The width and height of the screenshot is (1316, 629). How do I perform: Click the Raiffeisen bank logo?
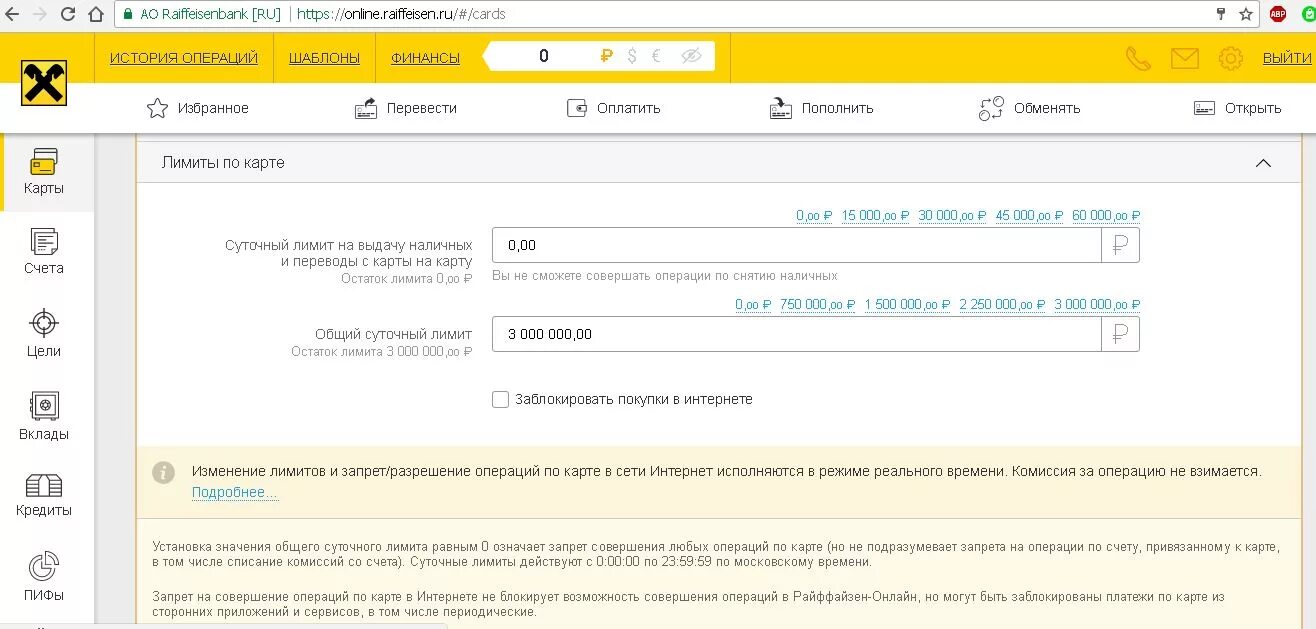coord(44,82)
